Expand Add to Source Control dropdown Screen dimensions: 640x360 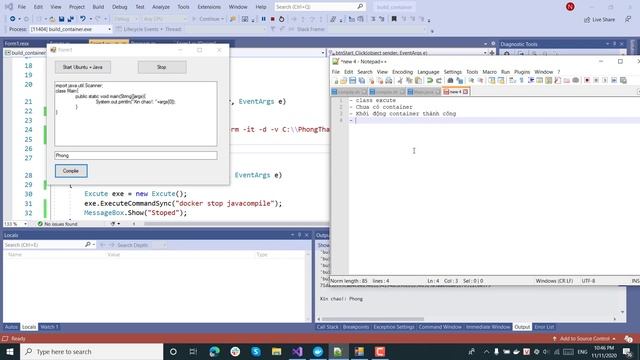click(614, 339)
